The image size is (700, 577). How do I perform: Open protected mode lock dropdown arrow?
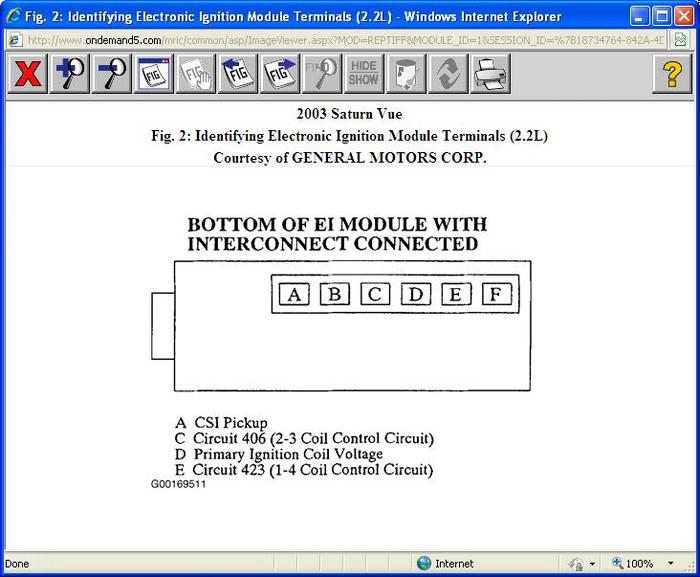click(592, 564)
